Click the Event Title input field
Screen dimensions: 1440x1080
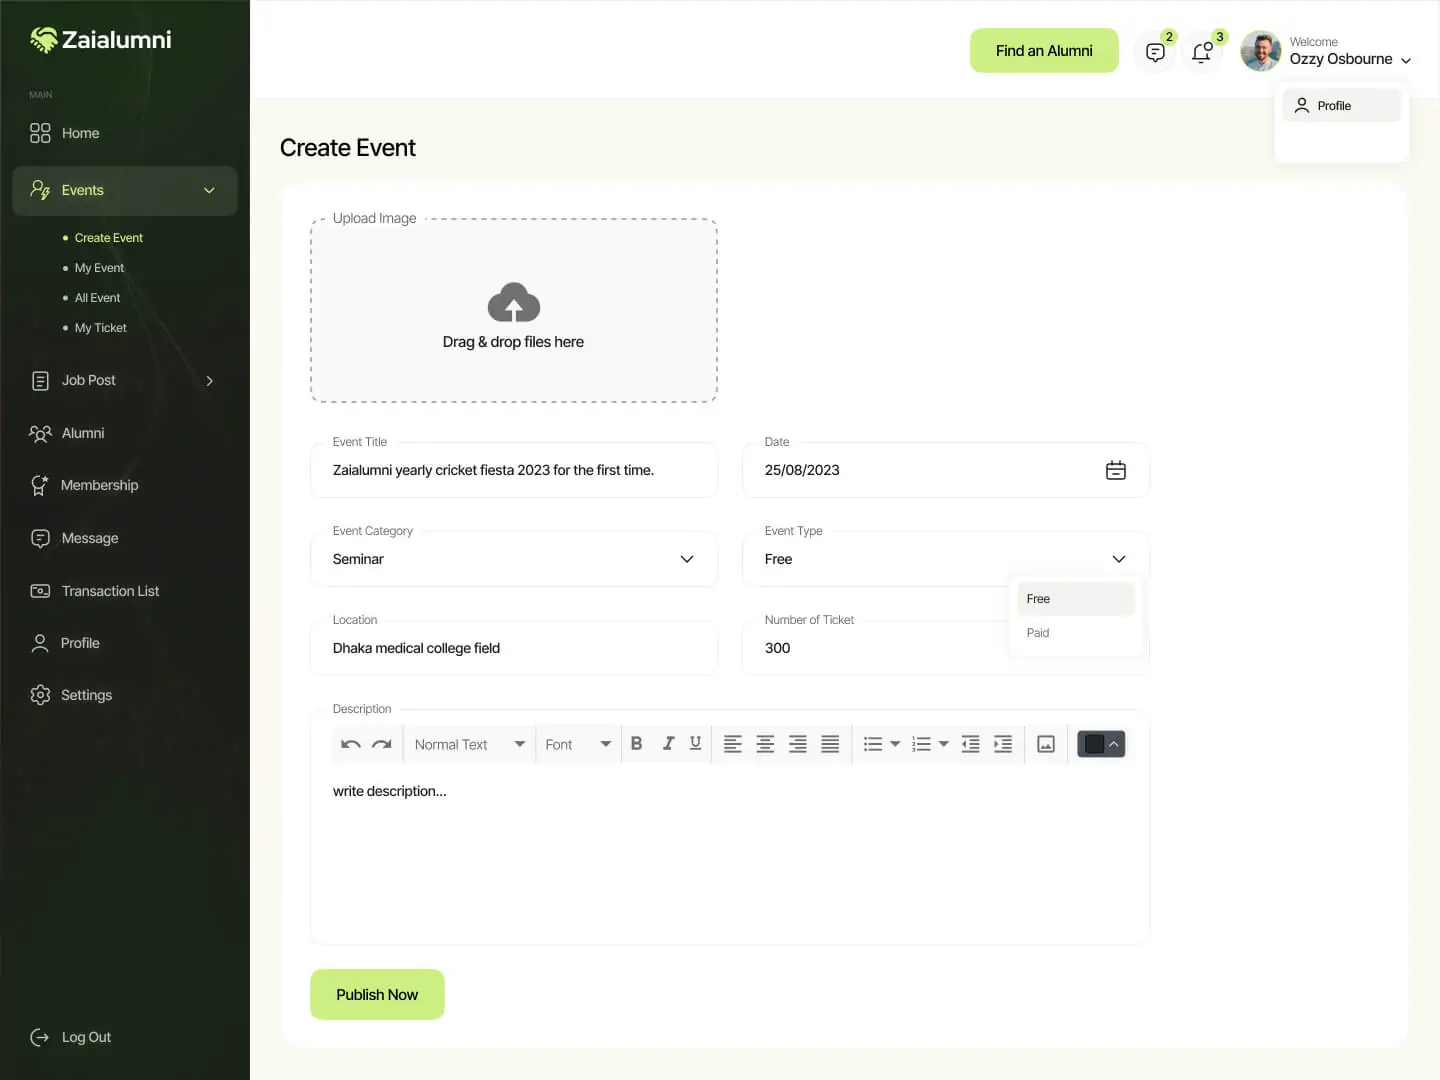(x=514, y=471)
